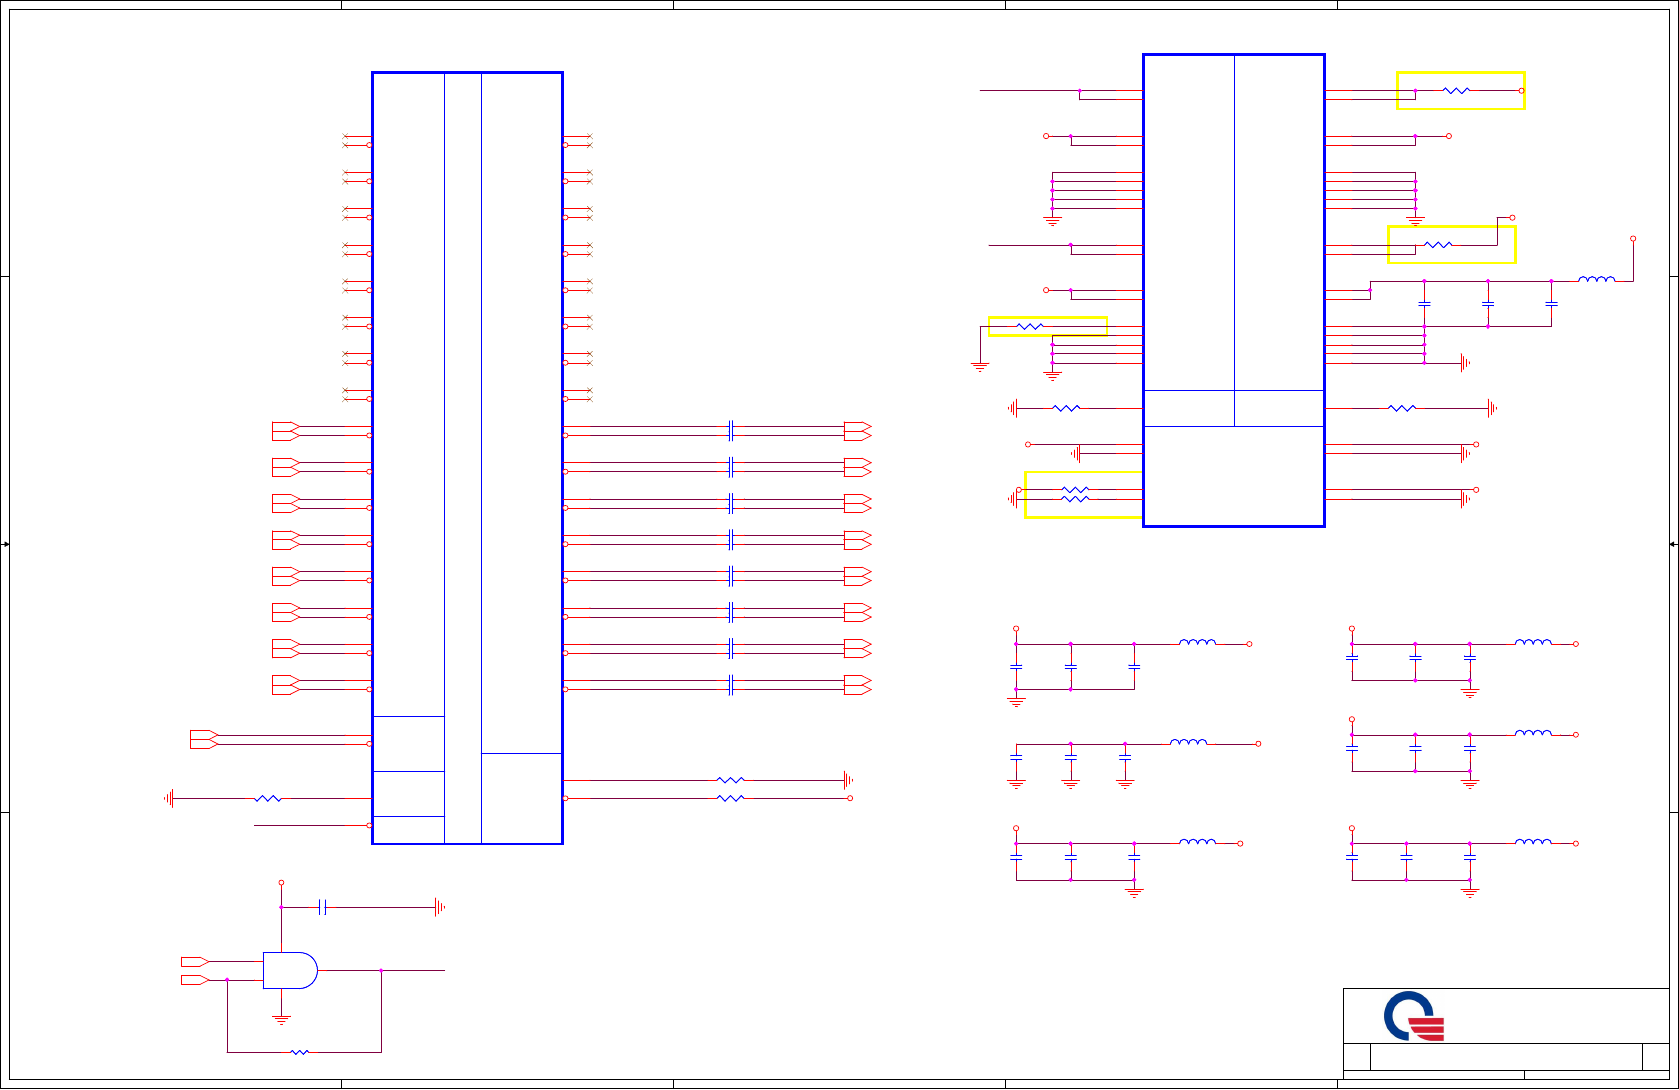Select the left IC's right-side resistor ending in a circle terminal

pos(731,798)
